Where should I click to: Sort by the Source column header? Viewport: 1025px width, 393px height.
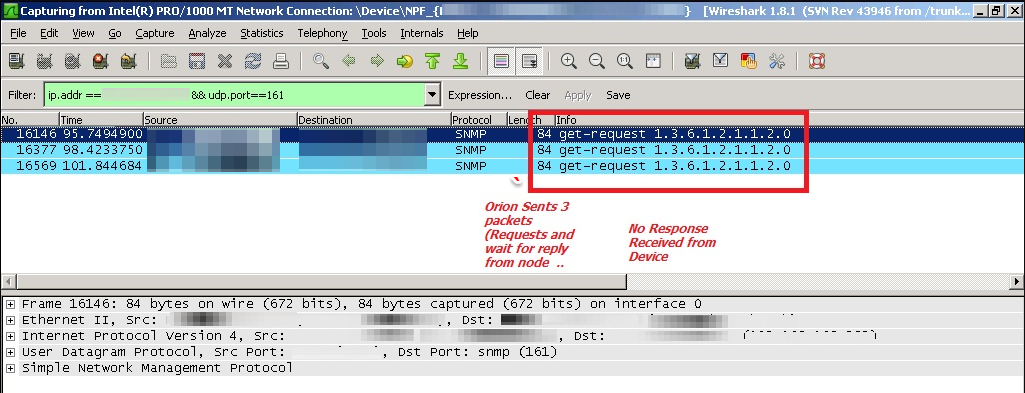220,120
